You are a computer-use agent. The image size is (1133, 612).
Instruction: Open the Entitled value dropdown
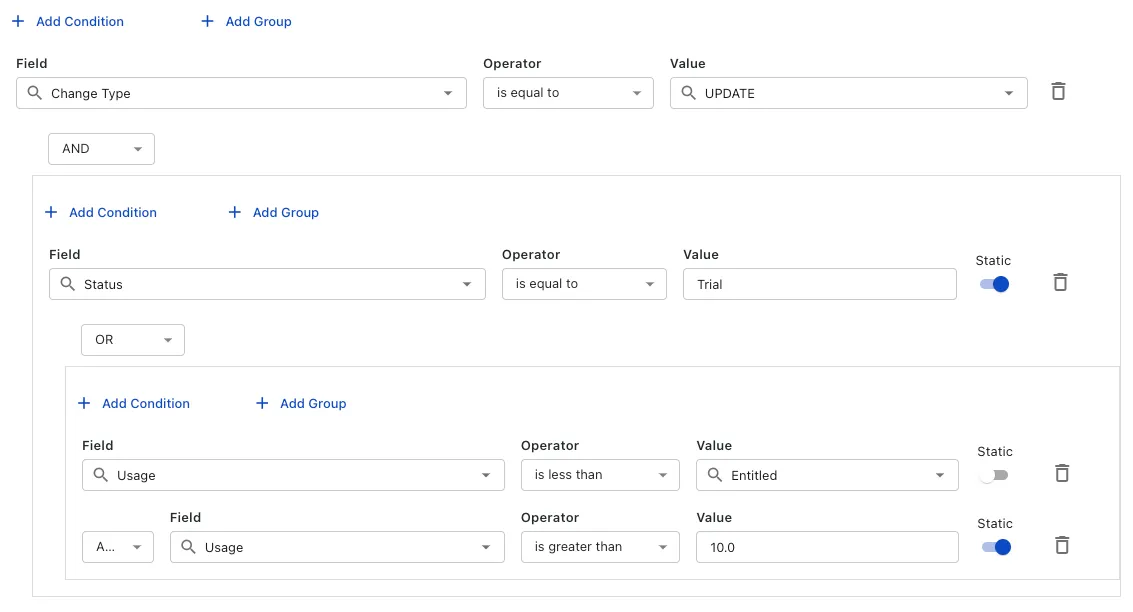827,475
